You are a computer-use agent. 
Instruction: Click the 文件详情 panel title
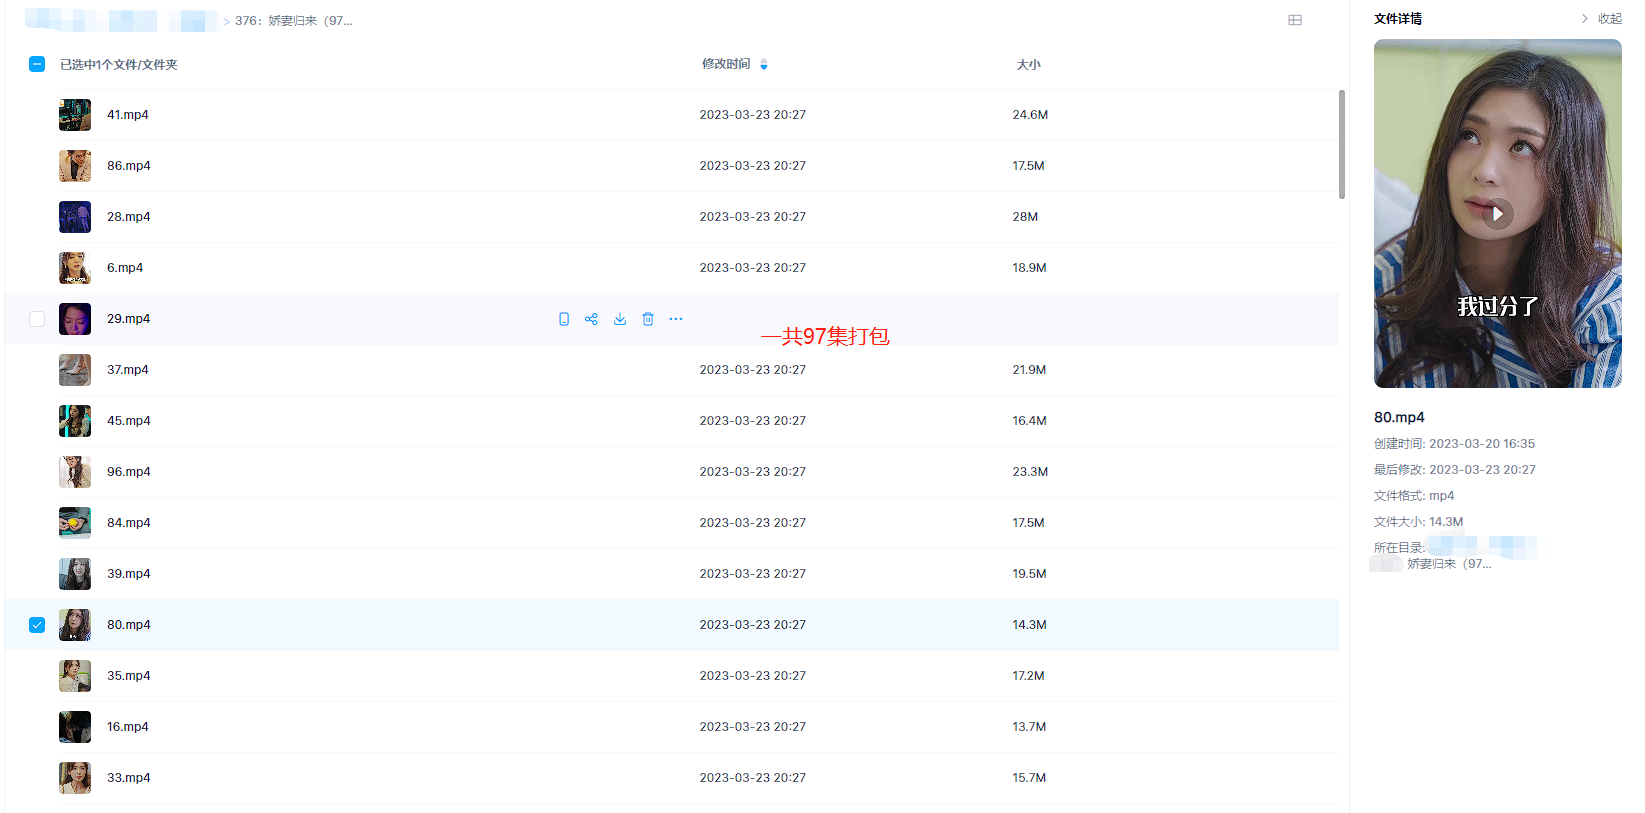click(x=1398, y=19)
